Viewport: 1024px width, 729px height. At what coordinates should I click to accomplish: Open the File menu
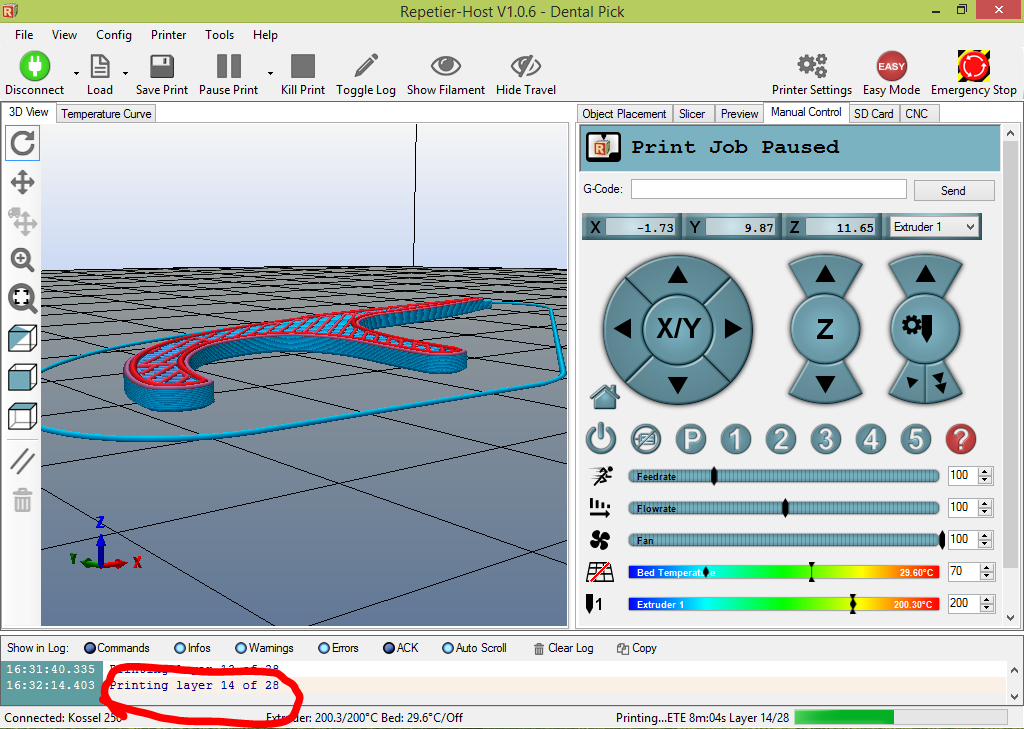(x=24, y=35)
